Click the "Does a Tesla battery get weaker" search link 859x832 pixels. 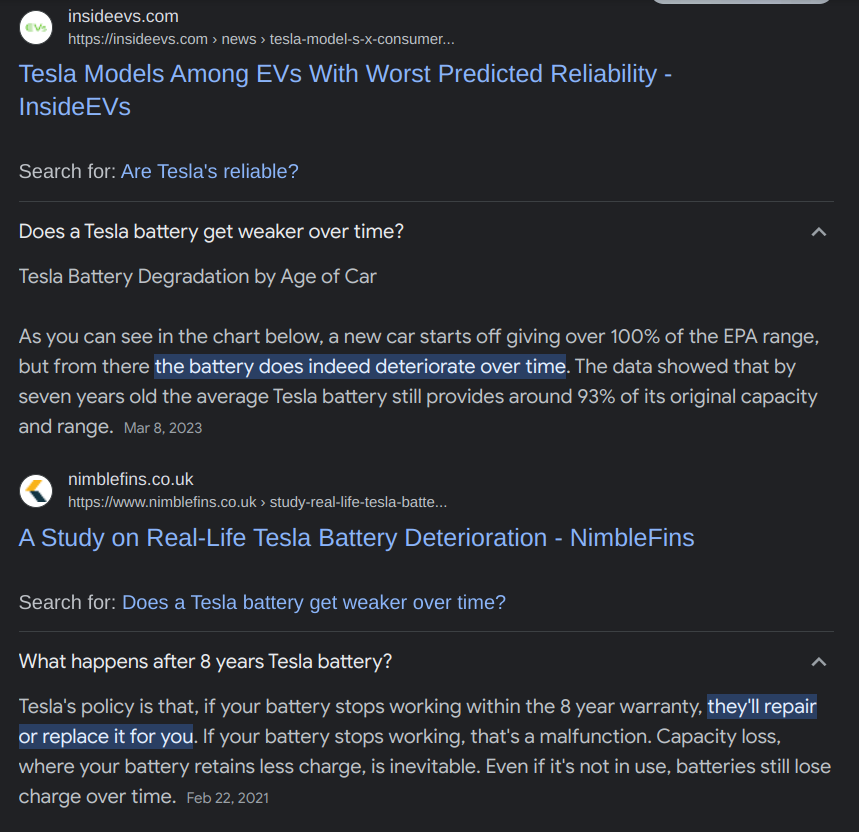pos(313,602)
